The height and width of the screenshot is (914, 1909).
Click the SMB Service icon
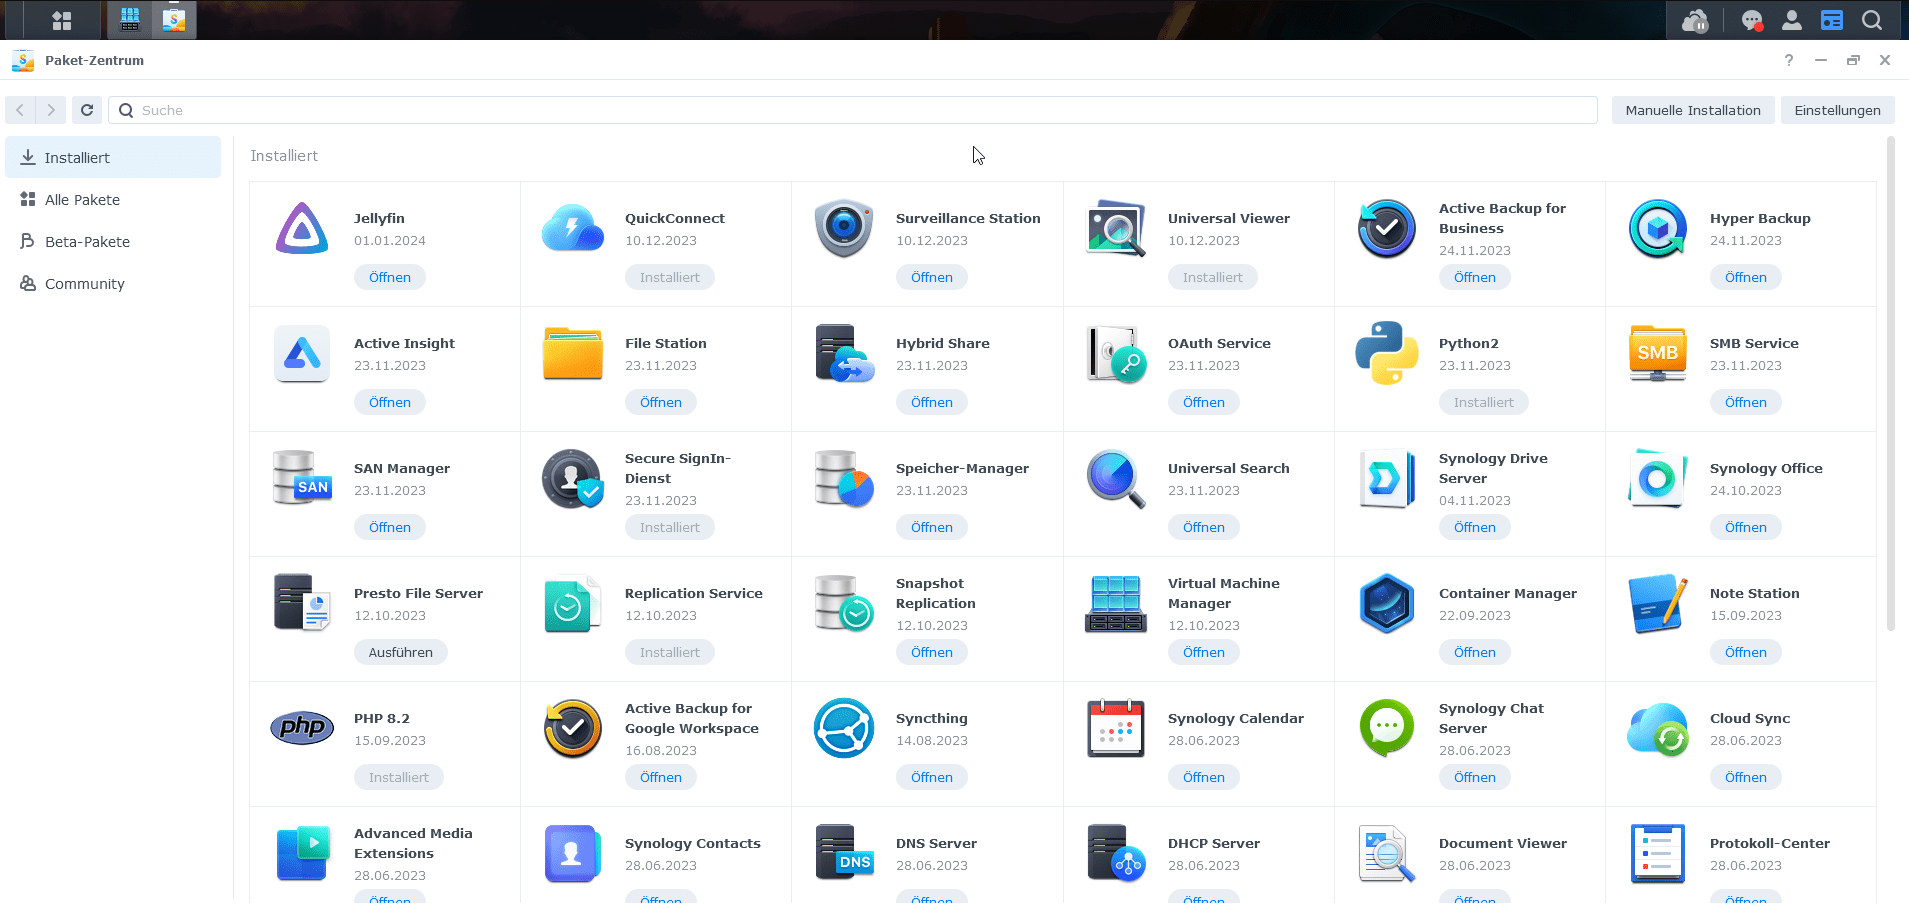click(1658, 353)
